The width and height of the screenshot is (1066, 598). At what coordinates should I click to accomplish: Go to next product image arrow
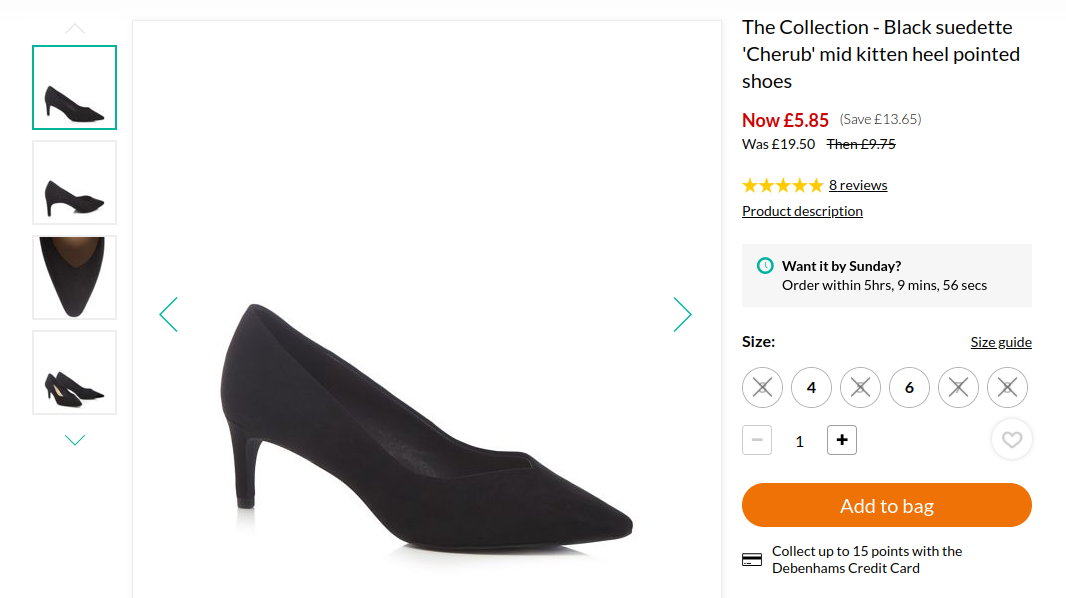(682, 314)
